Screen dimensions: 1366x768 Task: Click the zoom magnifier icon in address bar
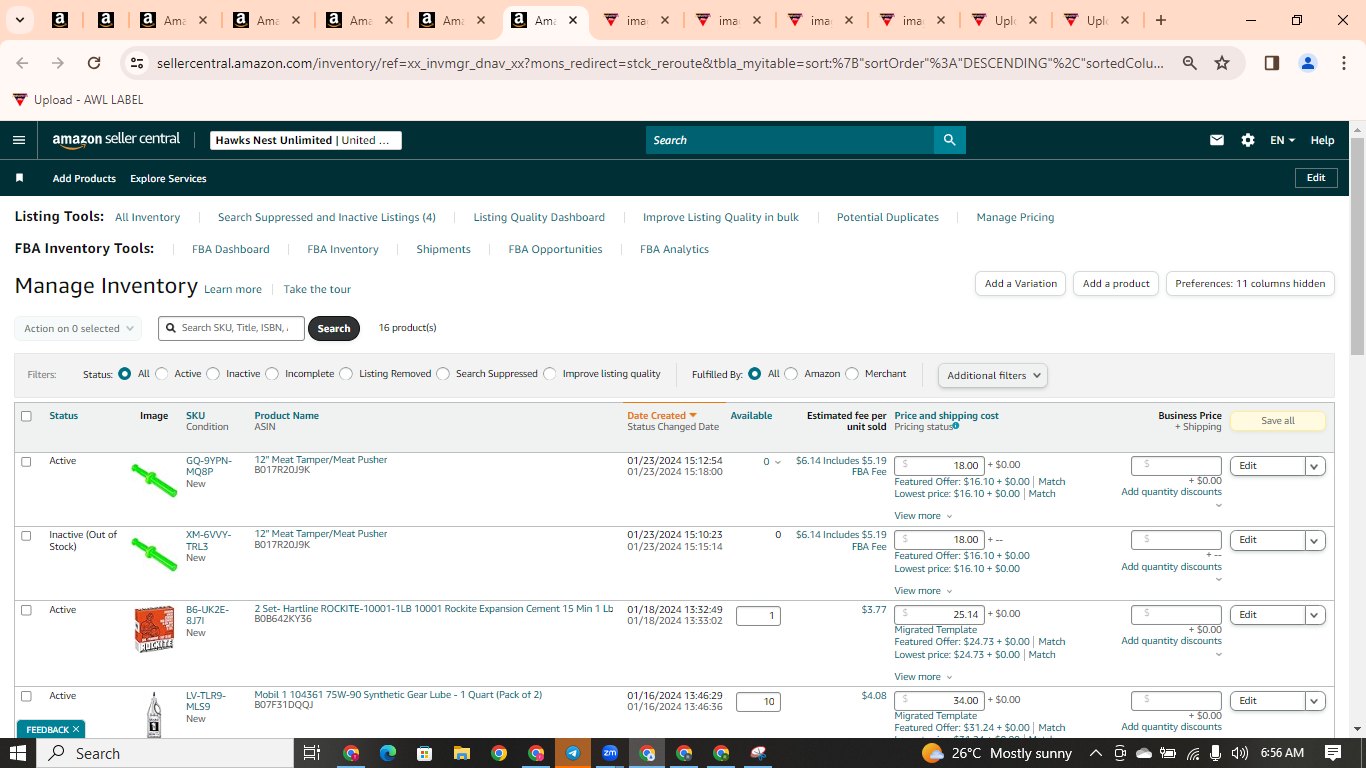(x=1190, y=63)
